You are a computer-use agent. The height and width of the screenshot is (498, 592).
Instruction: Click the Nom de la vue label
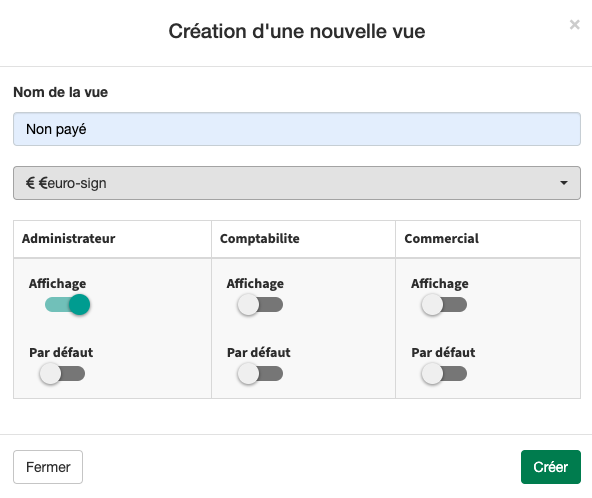[x=60, y=92]
